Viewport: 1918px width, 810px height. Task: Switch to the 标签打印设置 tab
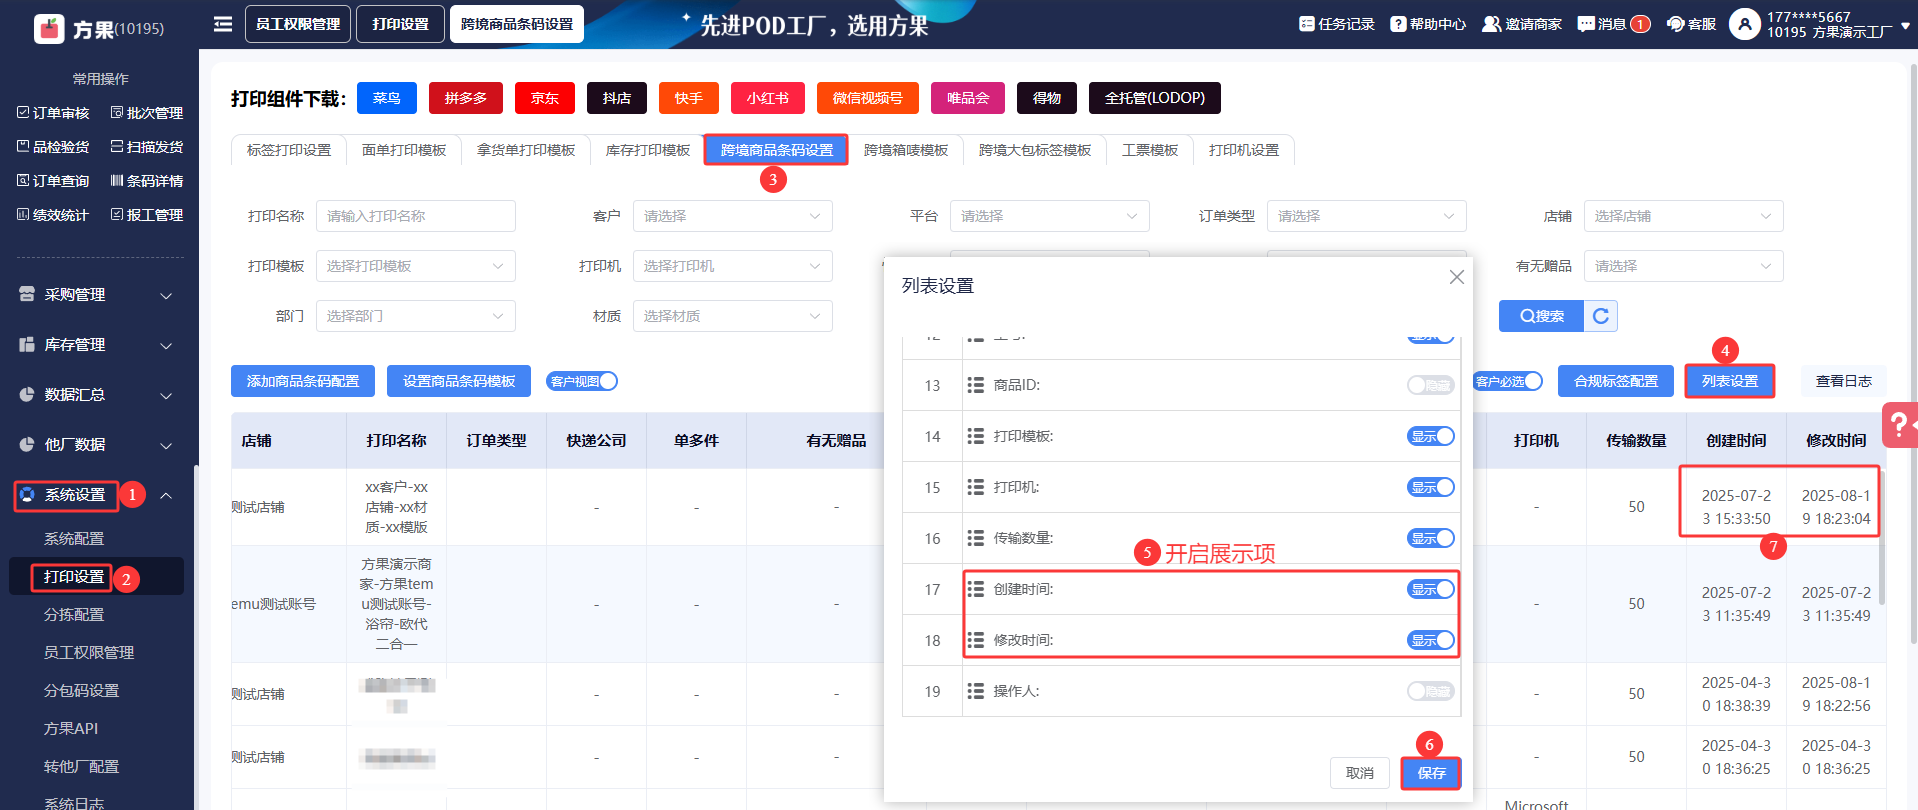pyautogui.click(x=289, y=150)
